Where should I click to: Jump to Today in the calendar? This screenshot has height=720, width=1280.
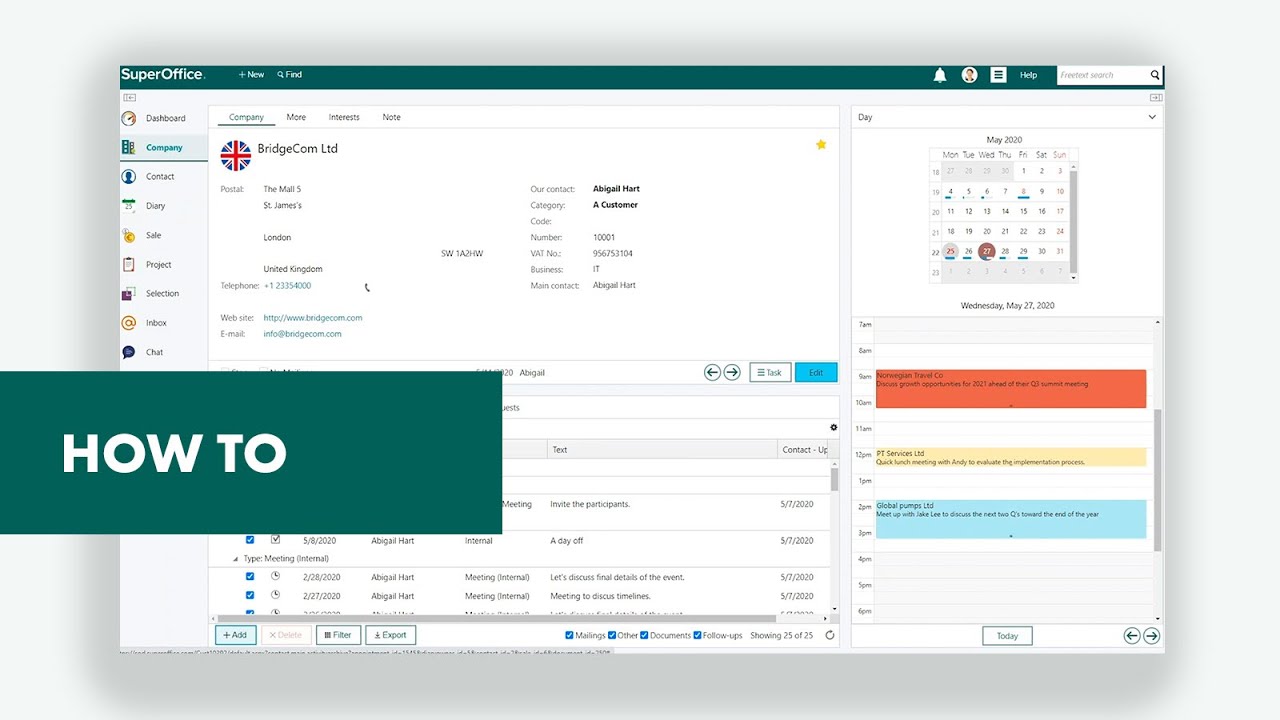[x=1007, y=636]
